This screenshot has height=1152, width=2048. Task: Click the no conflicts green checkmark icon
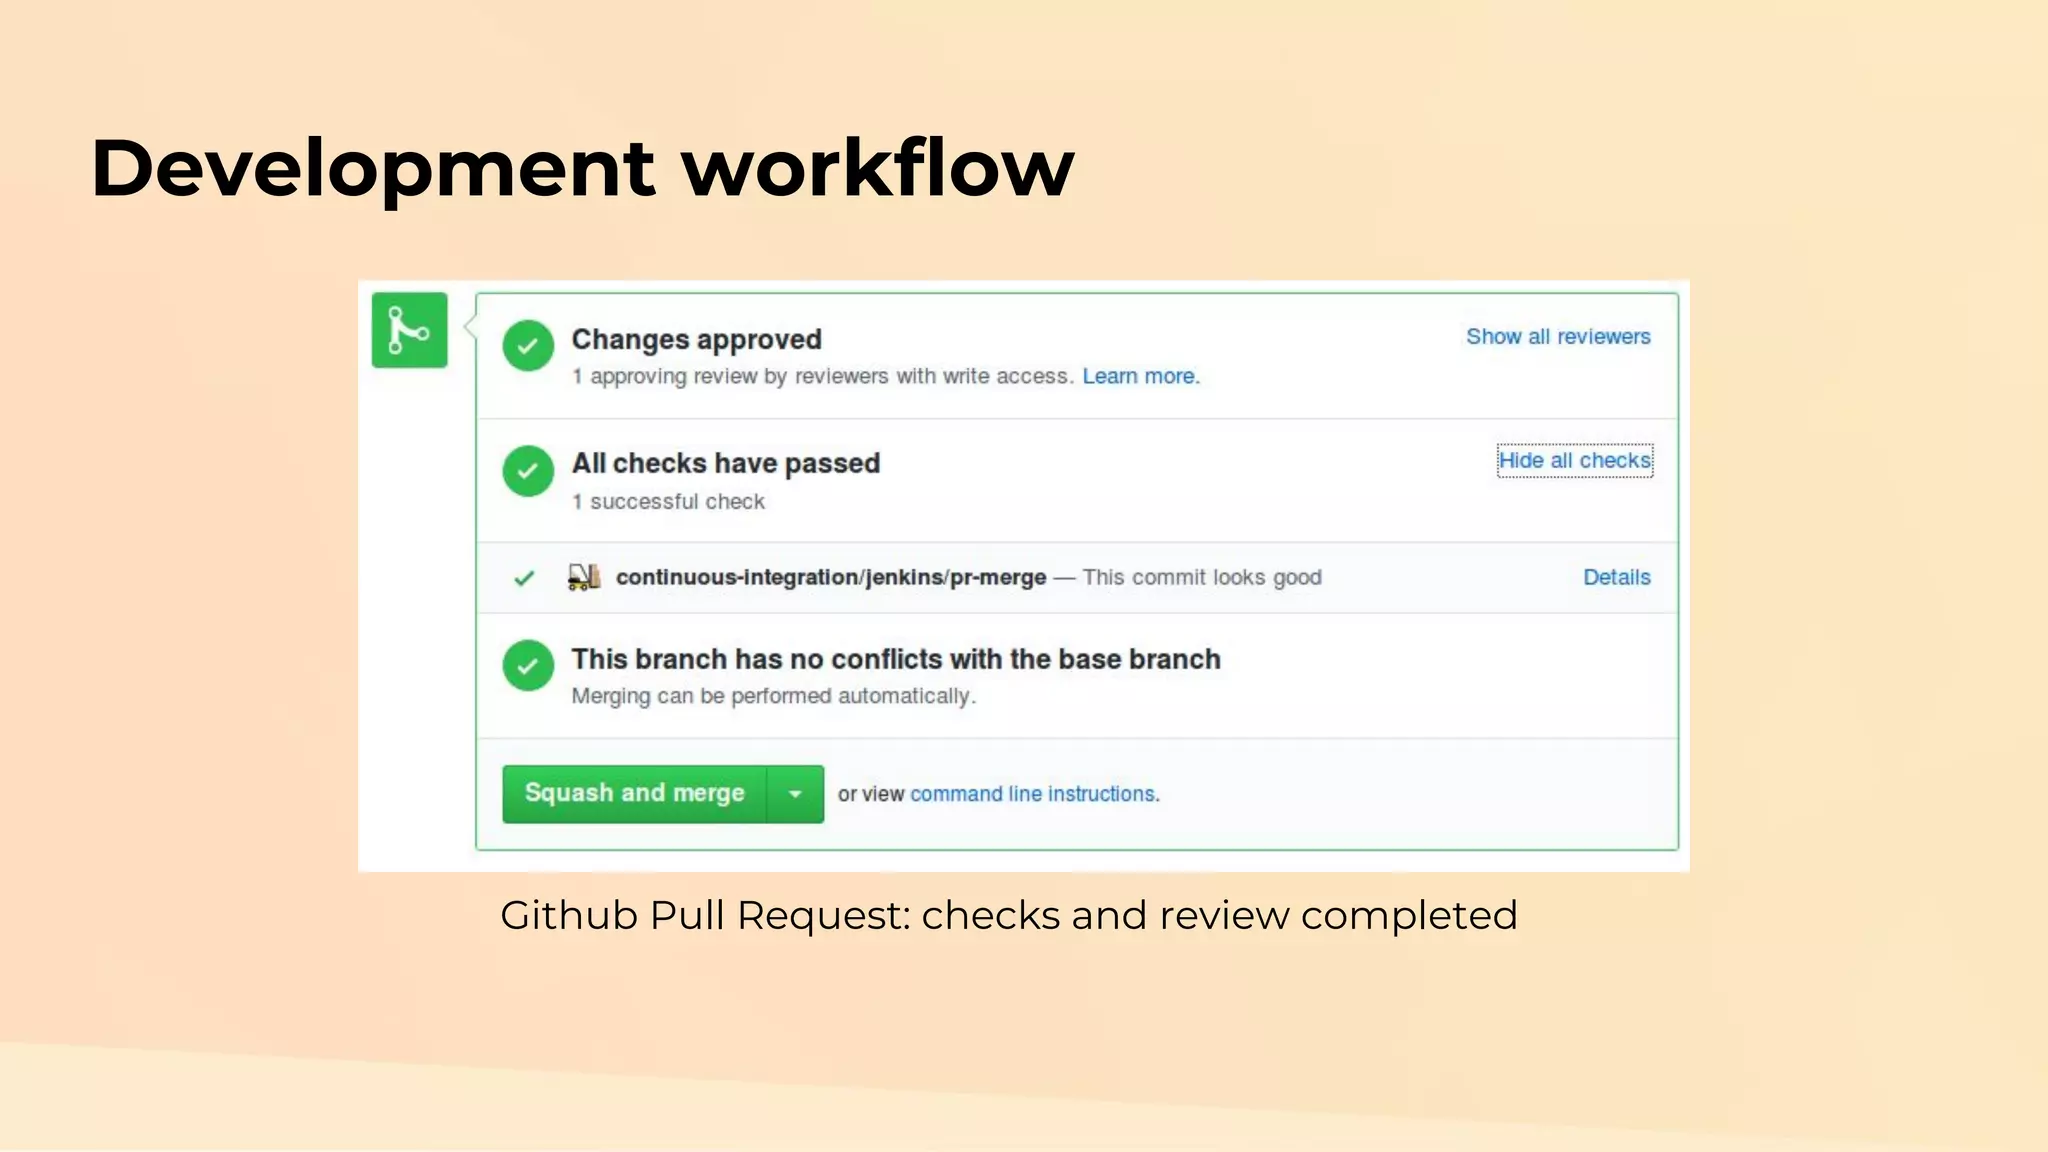(528, 665)
